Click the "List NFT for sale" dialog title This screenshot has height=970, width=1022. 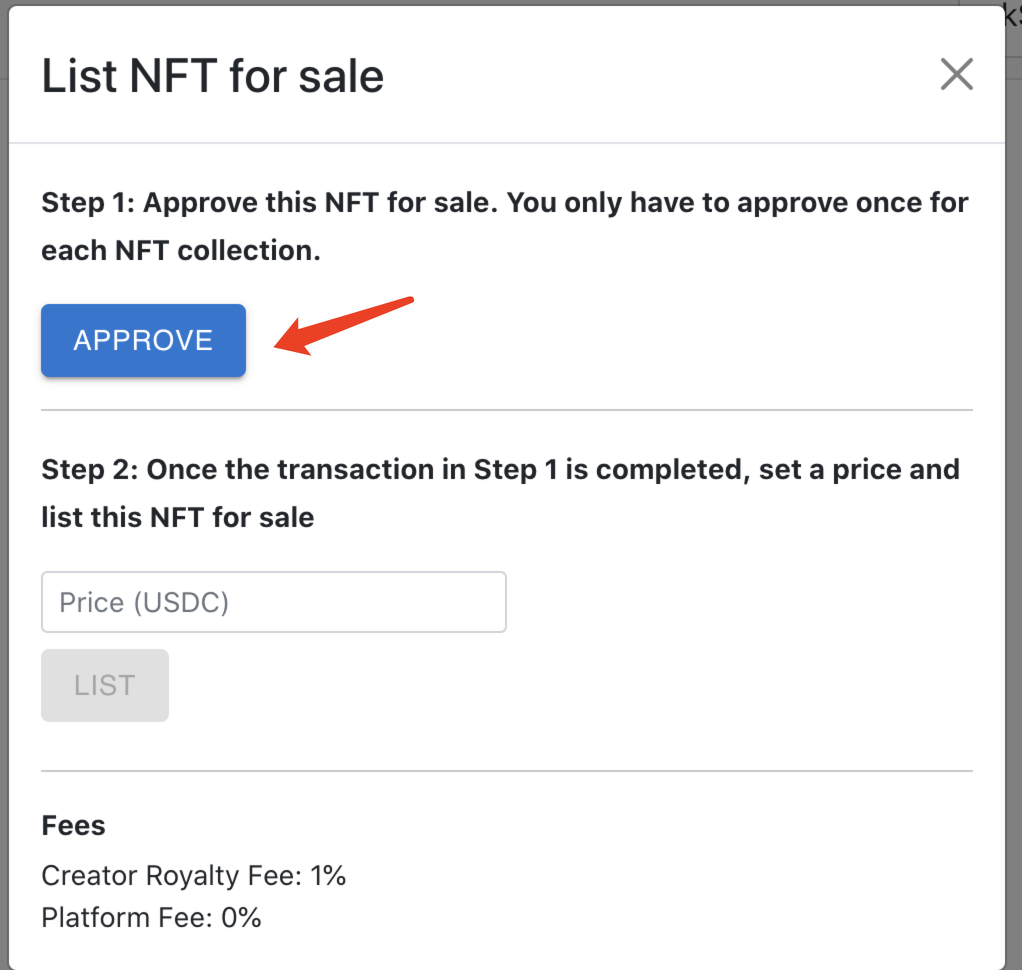[x=212, y=76]
